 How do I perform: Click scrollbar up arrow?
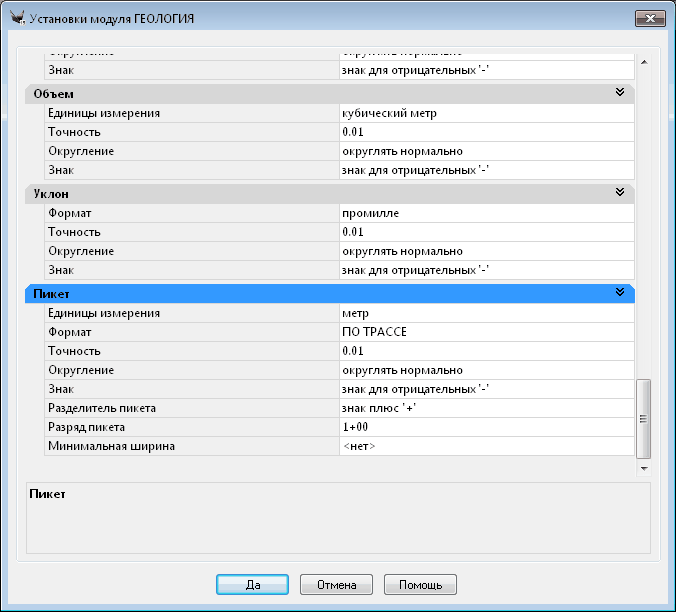[643, 62]
